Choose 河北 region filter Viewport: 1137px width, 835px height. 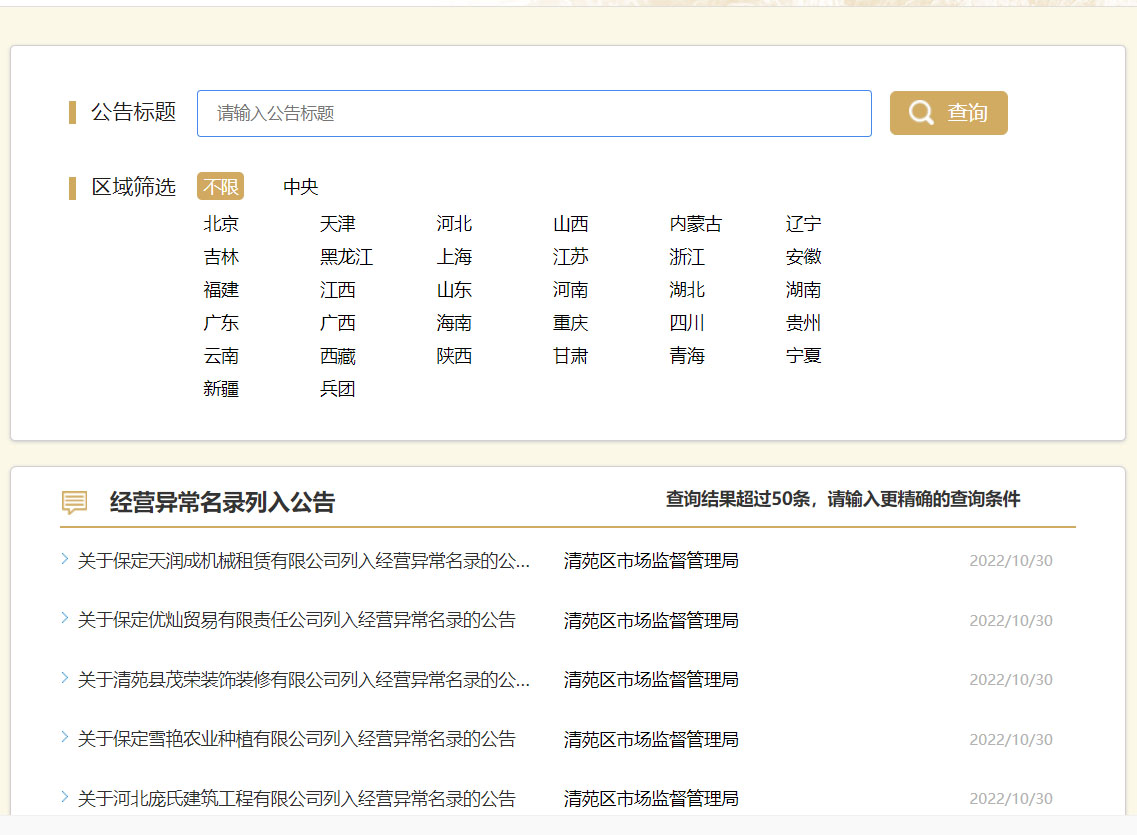pyautogui.click(x=455, y=224)
